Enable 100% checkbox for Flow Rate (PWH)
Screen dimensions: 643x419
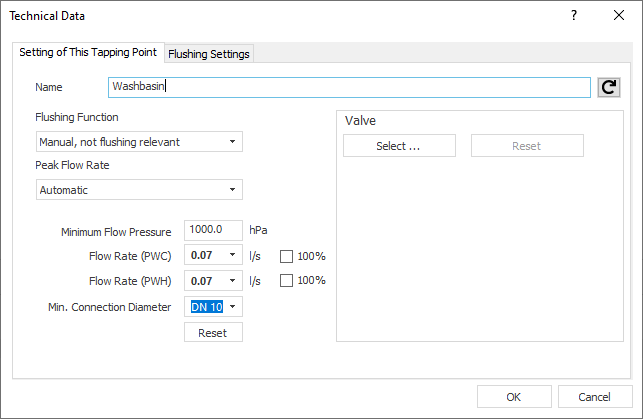[x=286, y=281]
